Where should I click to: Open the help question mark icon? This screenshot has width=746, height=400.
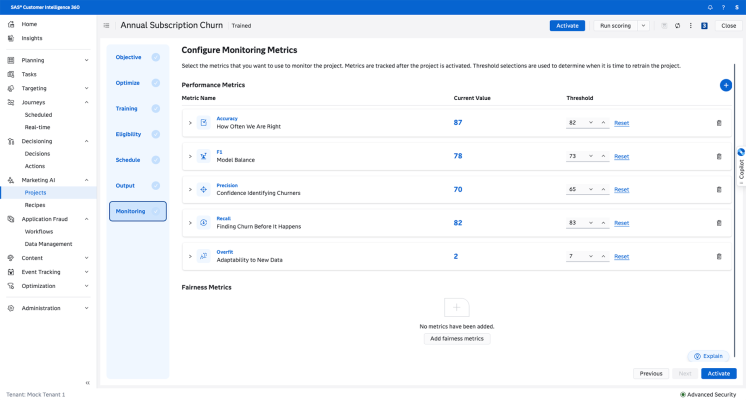click(x=723, y=7)
